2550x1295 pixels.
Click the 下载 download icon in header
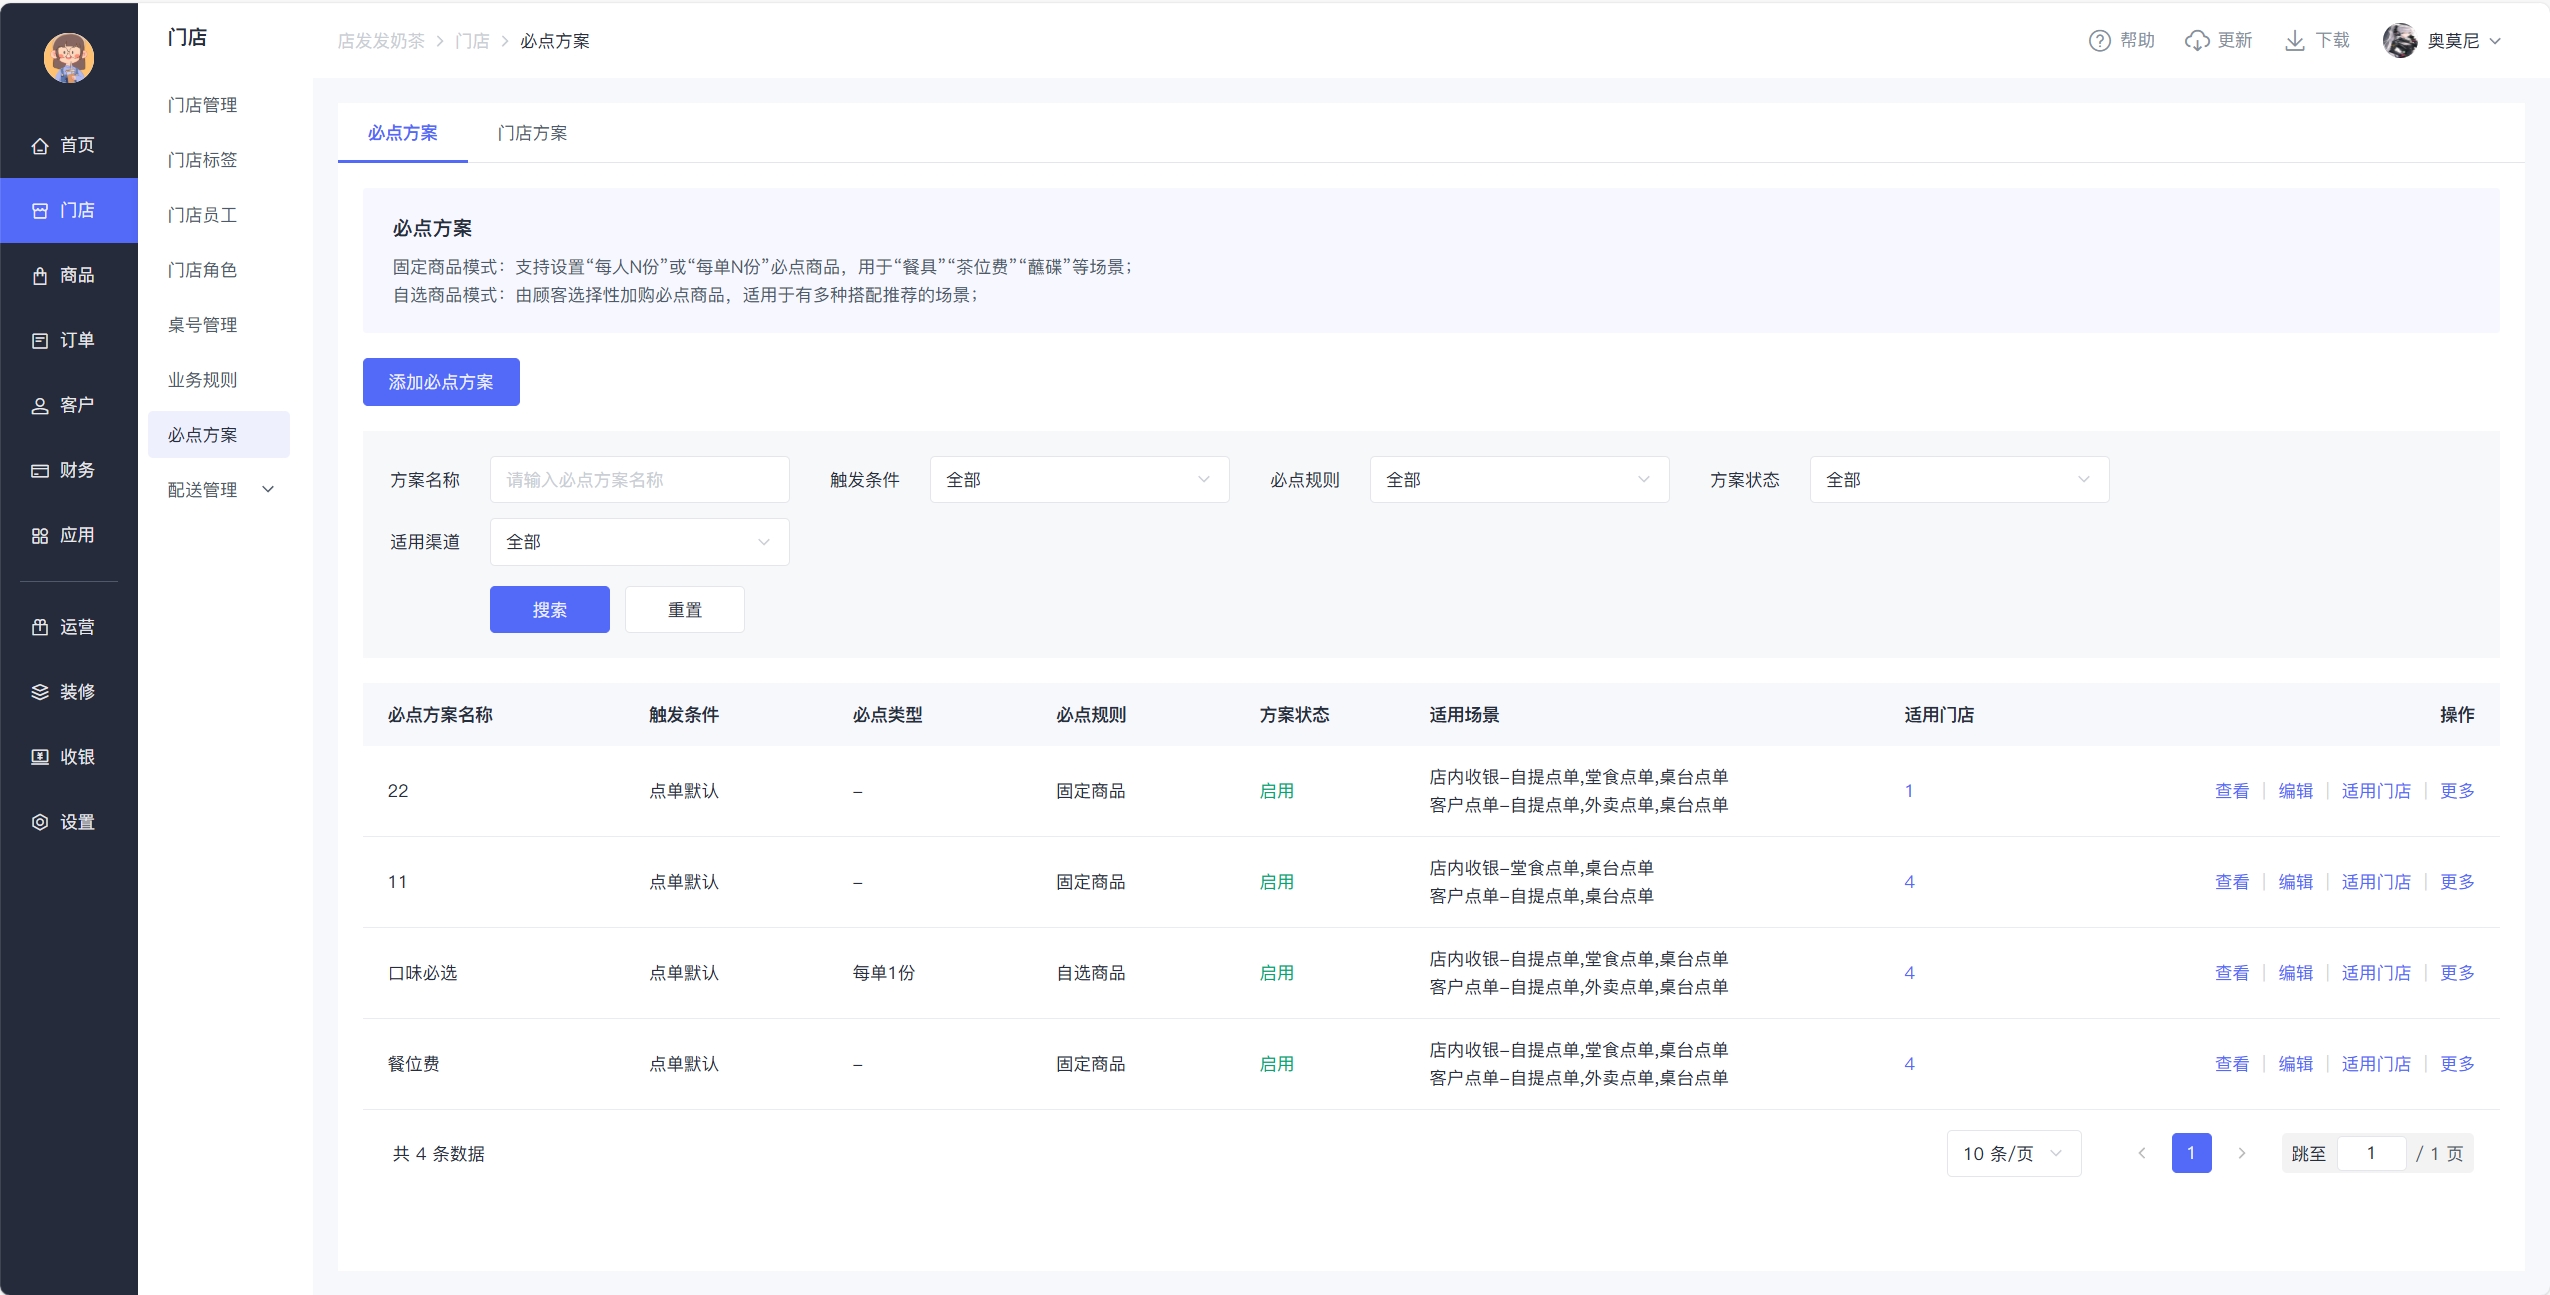coord(2294,41)
